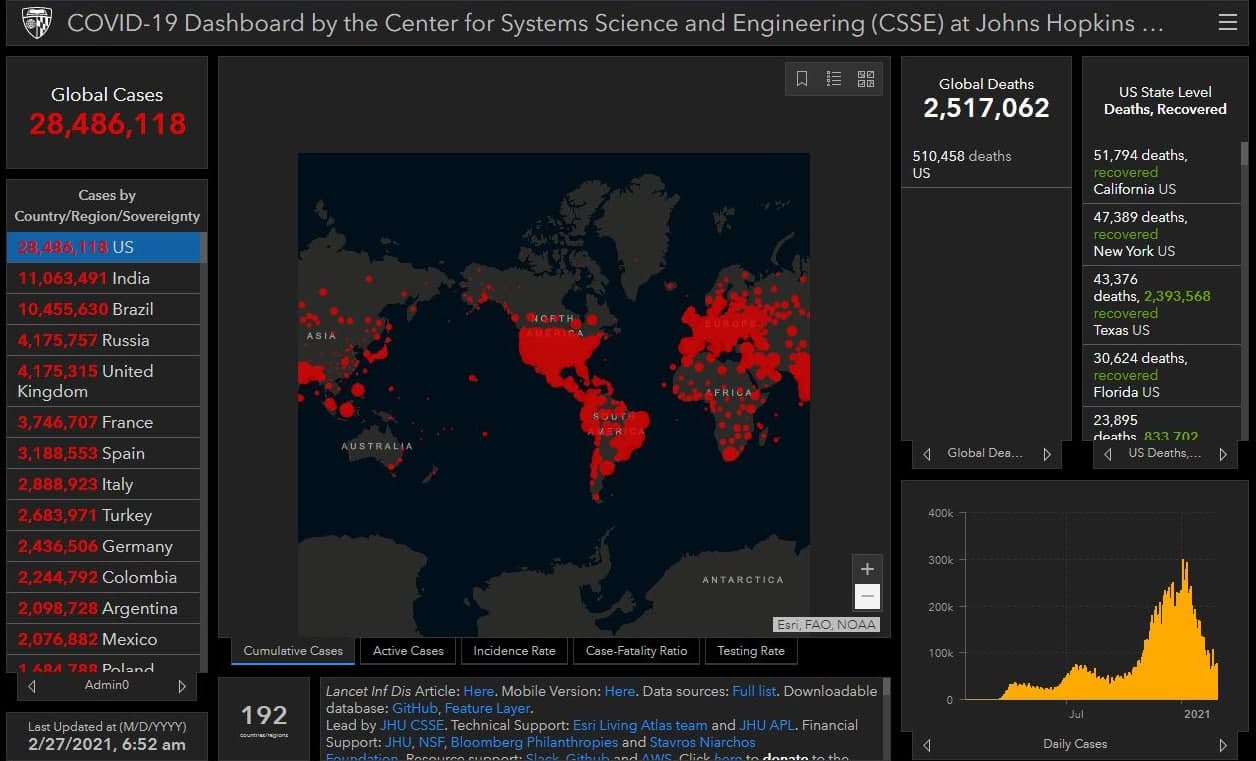Click the Global Deaths 2,517,062 figure
Image resolution: width=1256 pixels, height=761 pixels.
pos(986,108)
